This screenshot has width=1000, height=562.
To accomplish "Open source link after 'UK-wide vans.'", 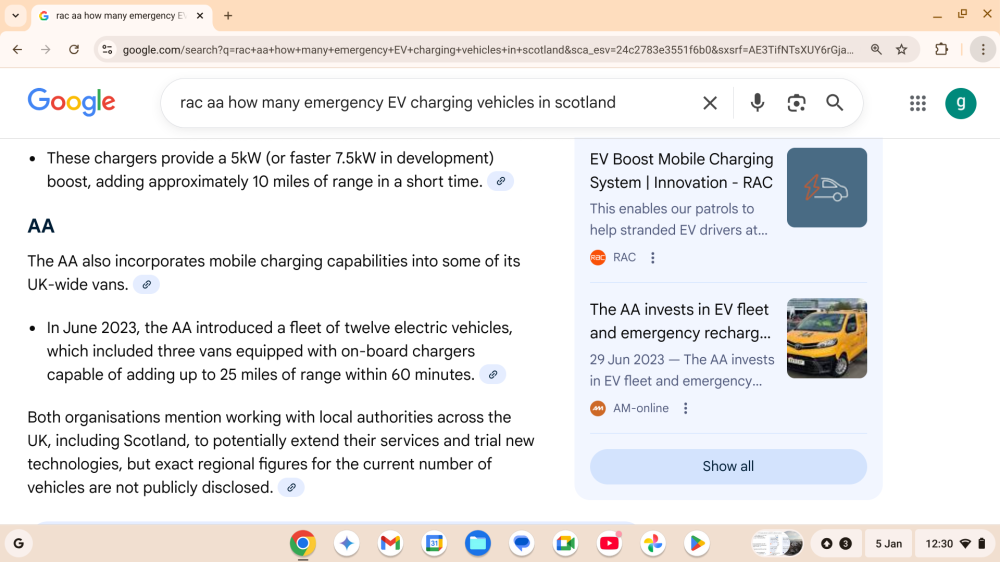I will (146, 285).
